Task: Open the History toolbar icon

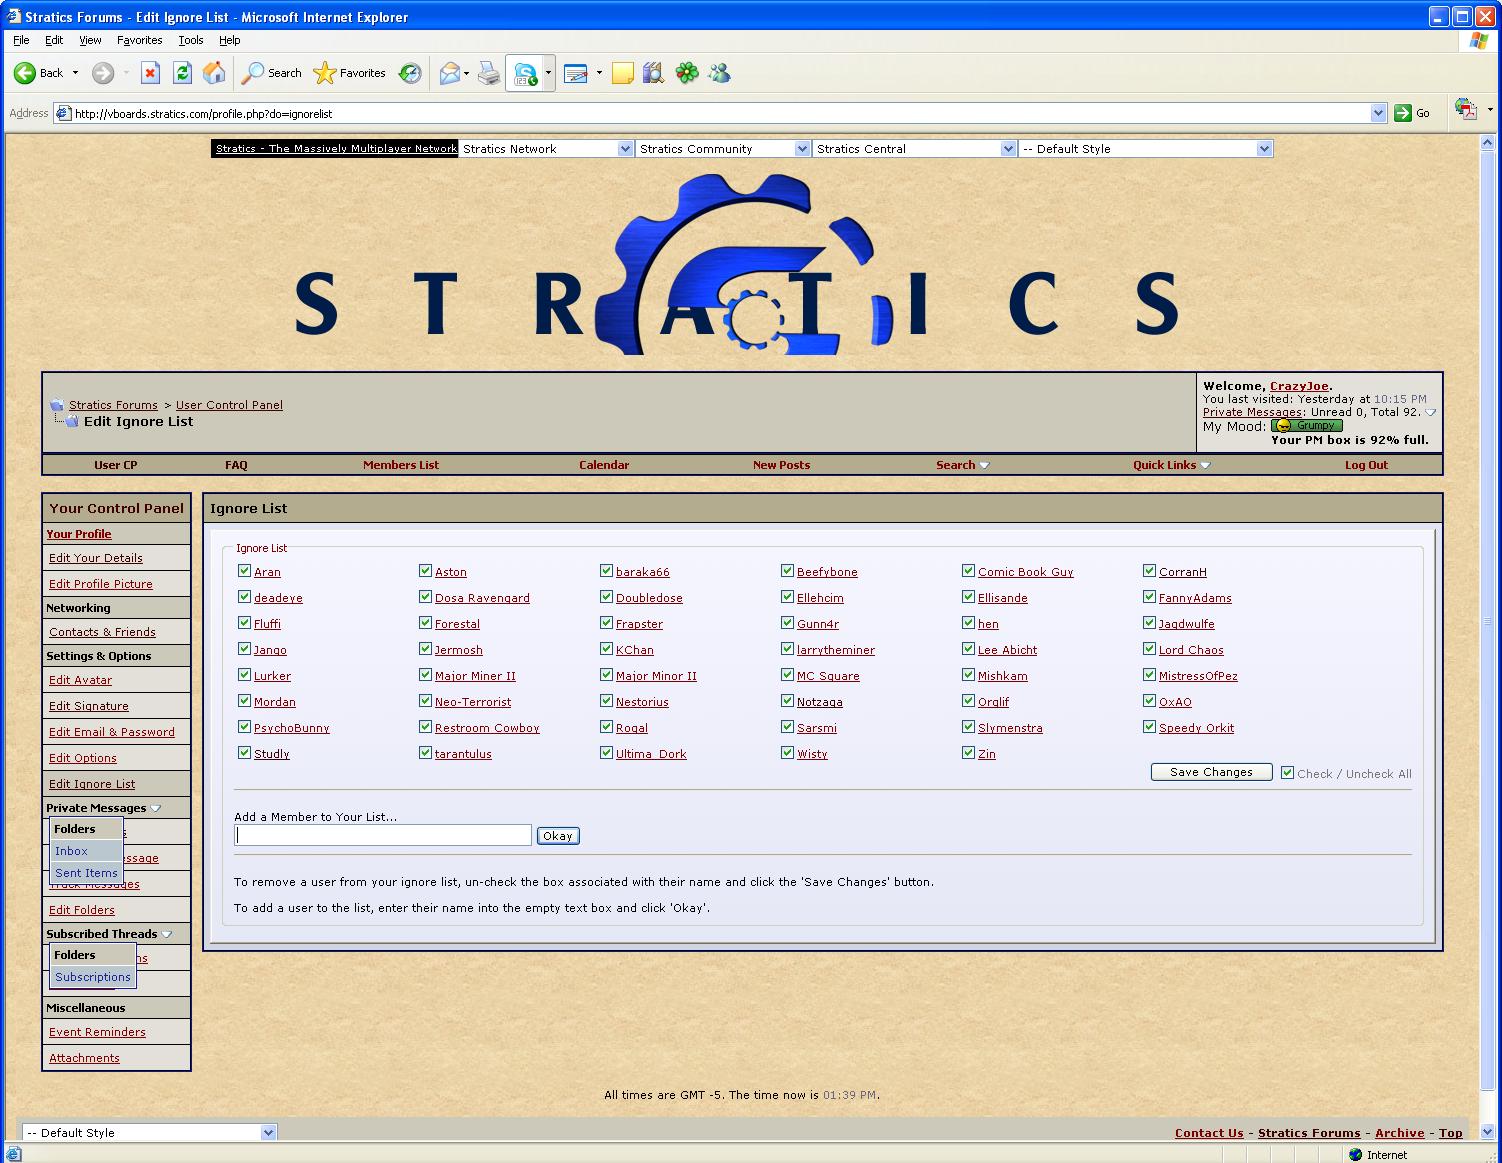Action: (410, 73)
